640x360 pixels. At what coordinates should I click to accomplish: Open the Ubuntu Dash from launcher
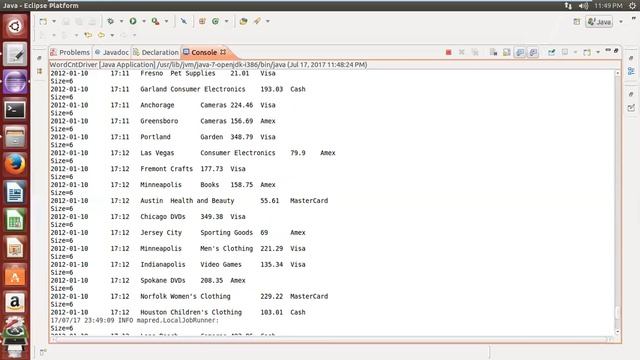(15, 27)
